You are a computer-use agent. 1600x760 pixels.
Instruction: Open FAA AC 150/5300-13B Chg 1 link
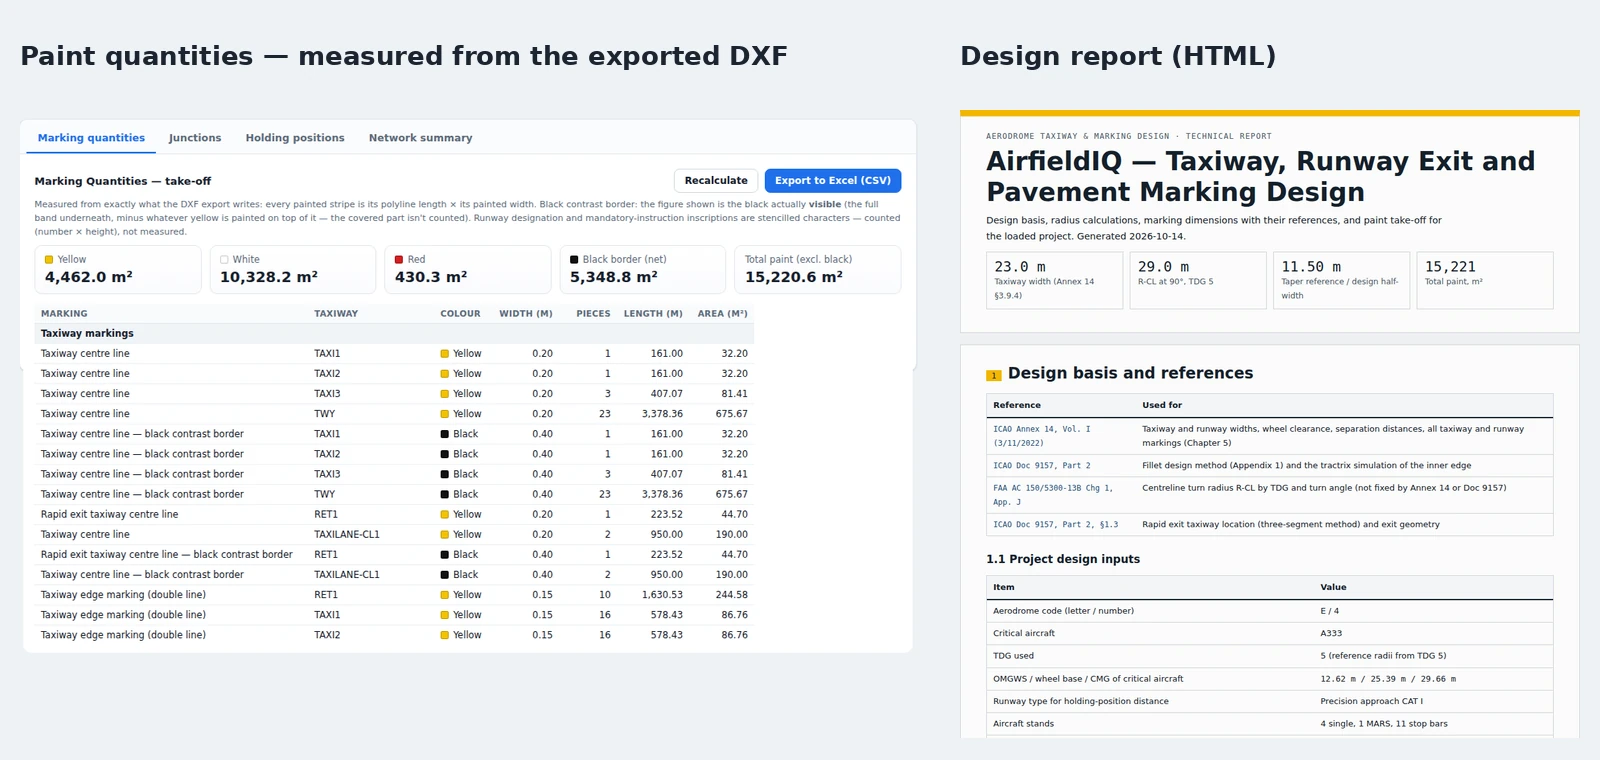point(1053,495)
